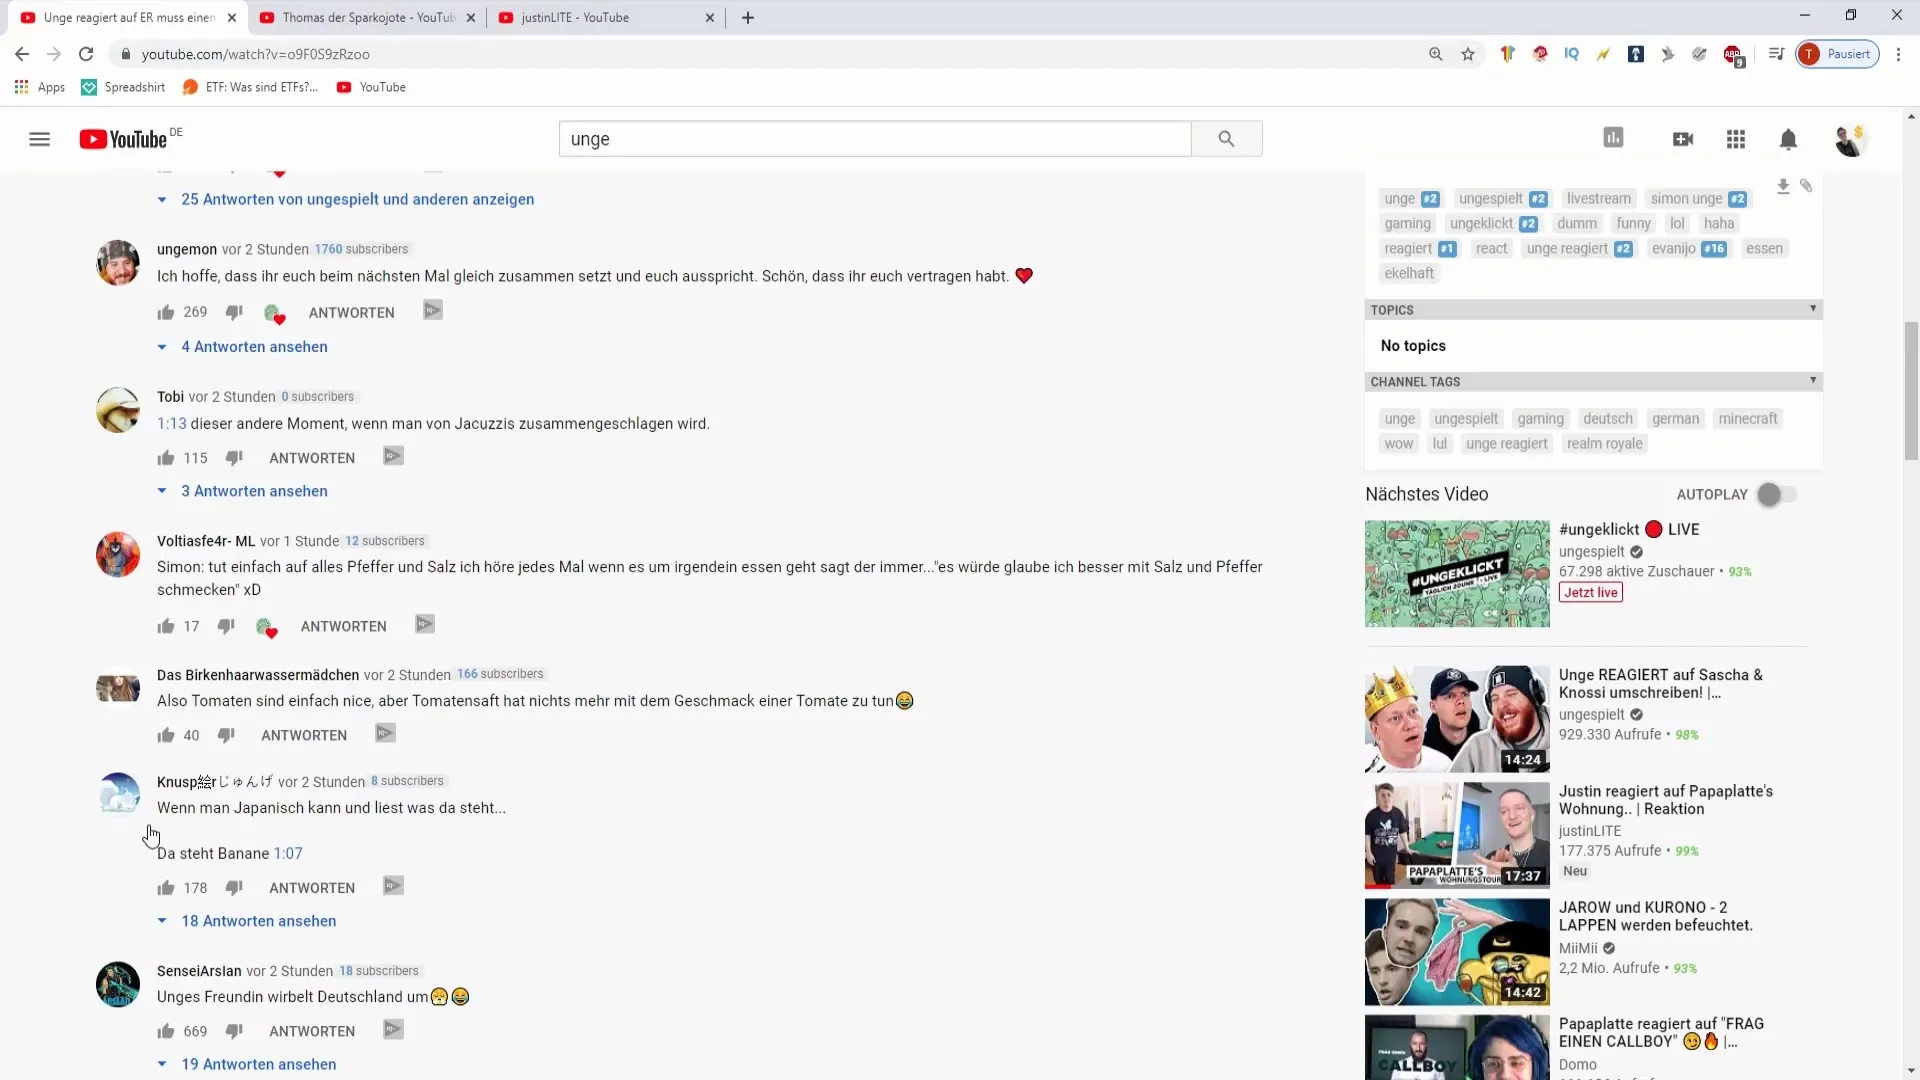Viewport: 1920px width, 1080px height.
Task: Jump to timestamp 1:07 in Banane comment
Action: pos(288,853)
